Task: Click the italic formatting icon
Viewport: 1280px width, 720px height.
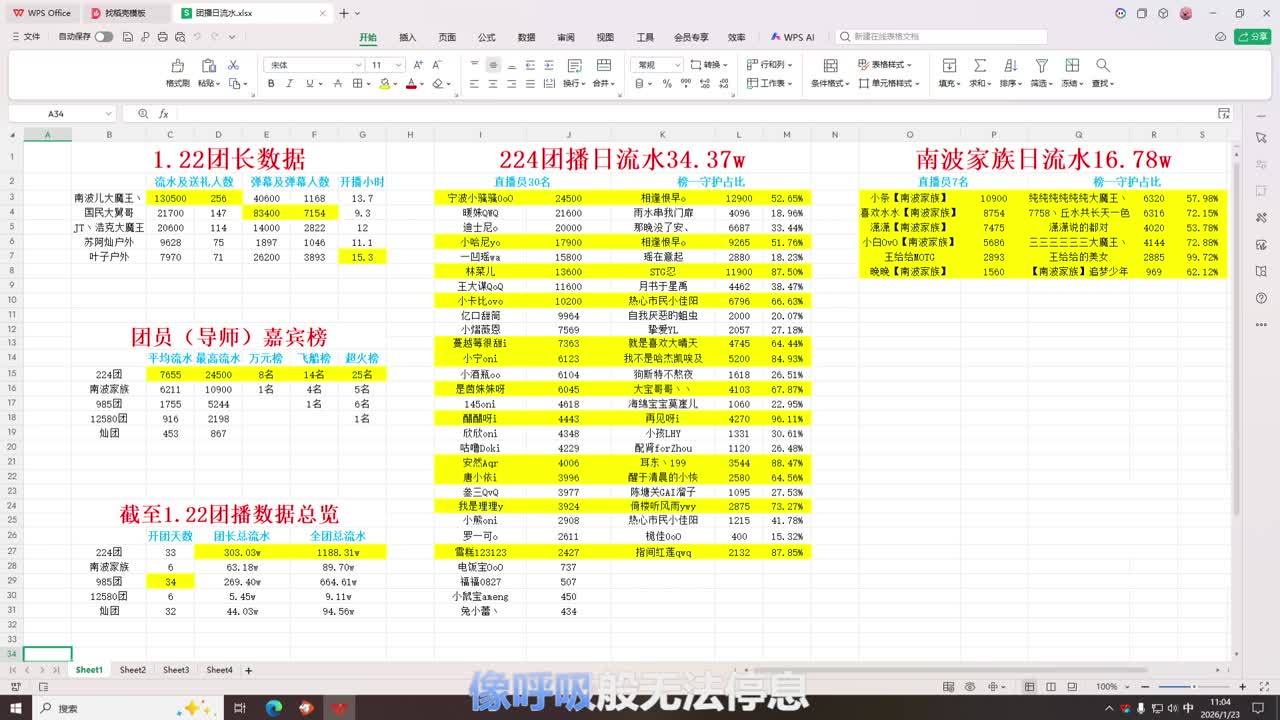Action: [x=290, y=84]
